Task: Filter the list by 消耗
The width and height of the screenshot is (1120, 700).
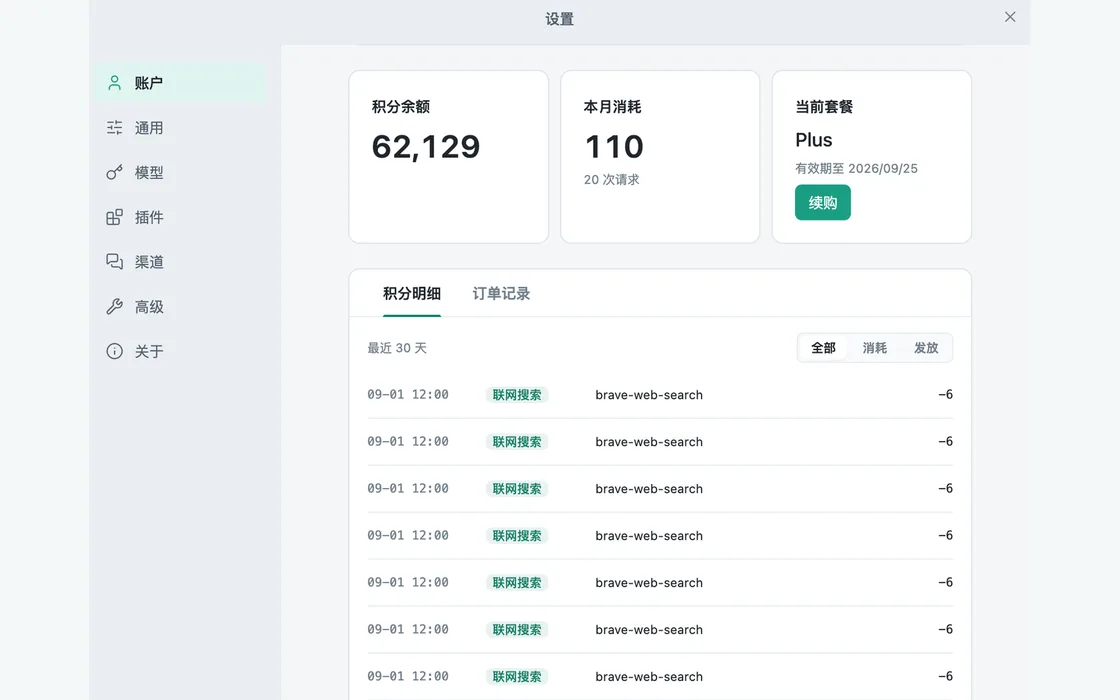Action: click(874, 348)
